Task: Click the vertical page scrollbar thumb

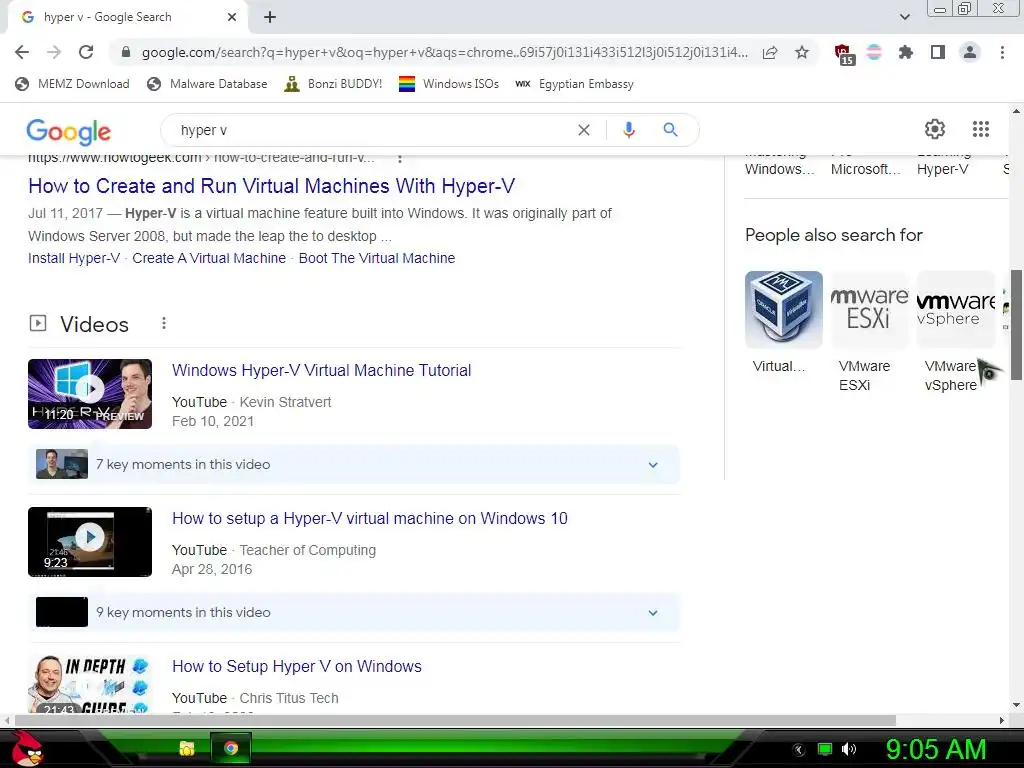Action: point(1017,325)
